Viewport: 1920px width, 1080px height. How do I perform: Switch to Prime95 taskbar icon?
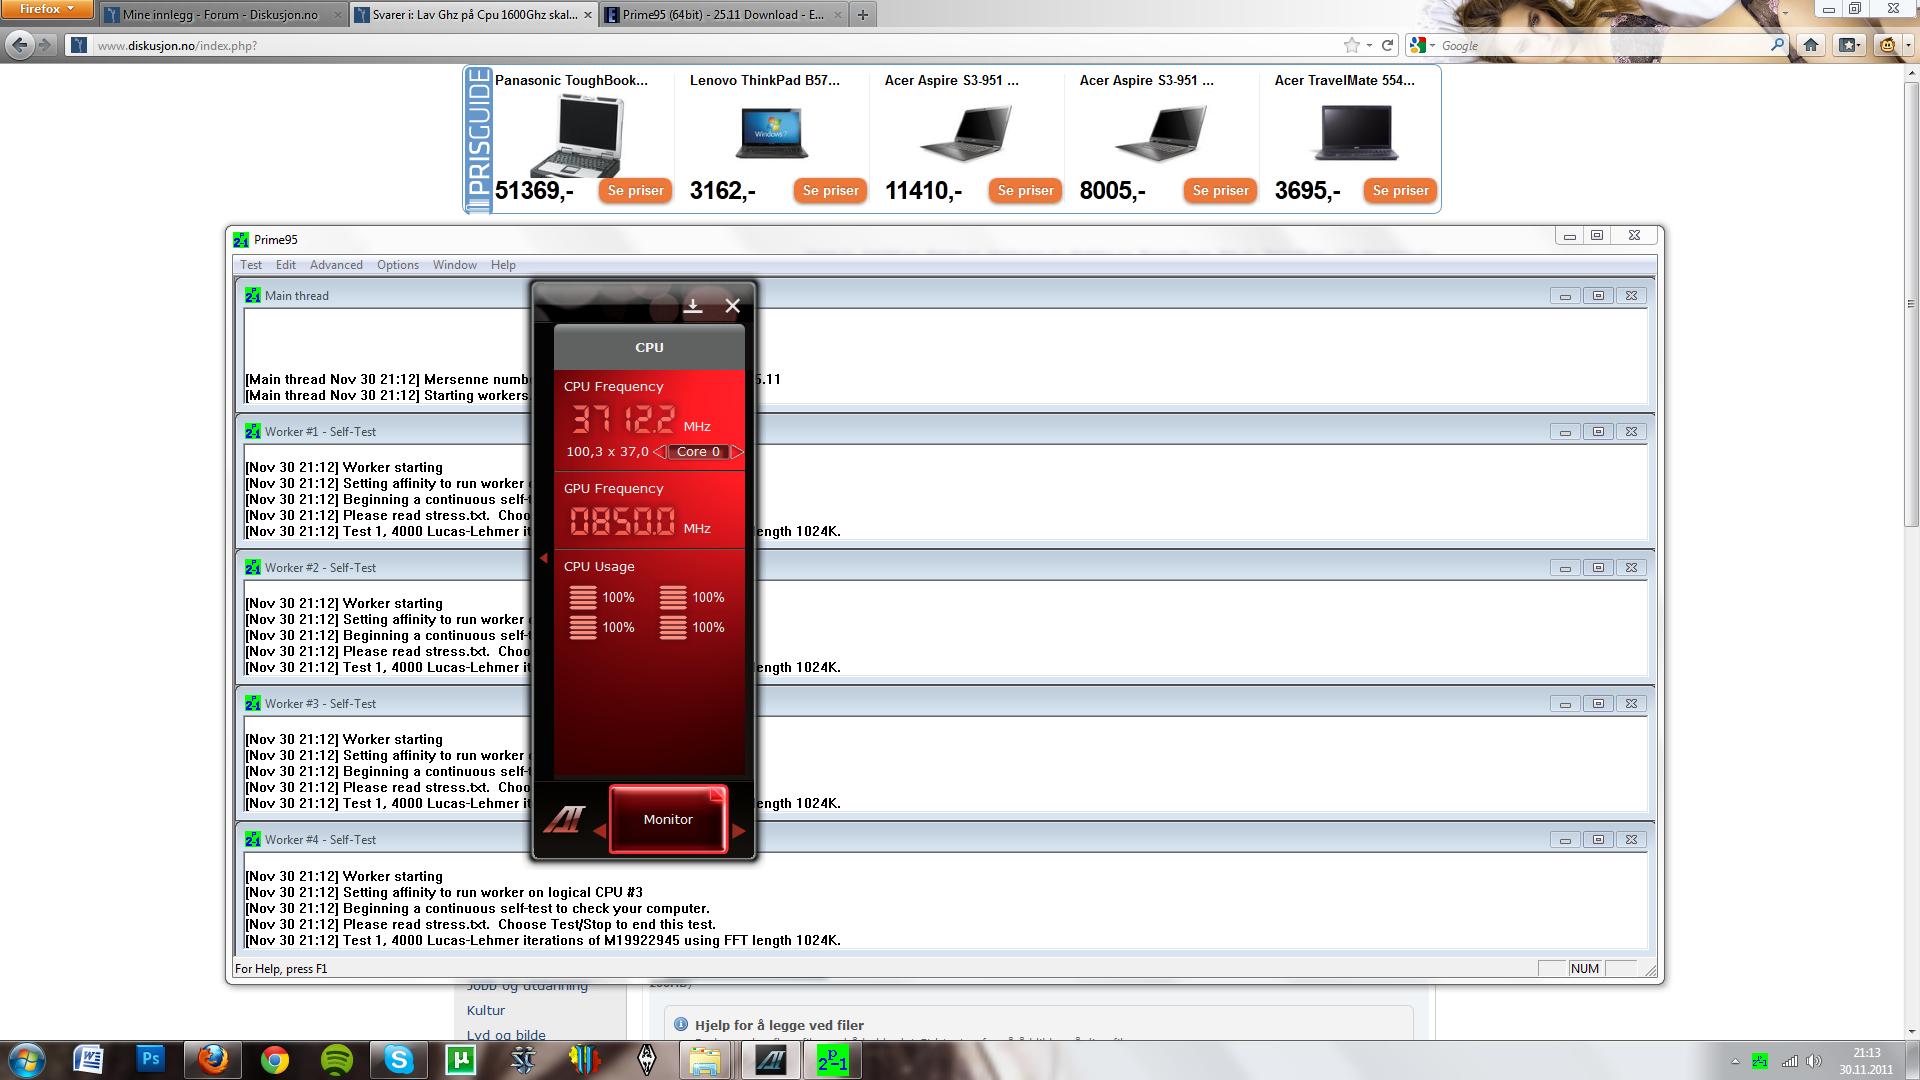pyautogui.click(x=832, y=1060)
